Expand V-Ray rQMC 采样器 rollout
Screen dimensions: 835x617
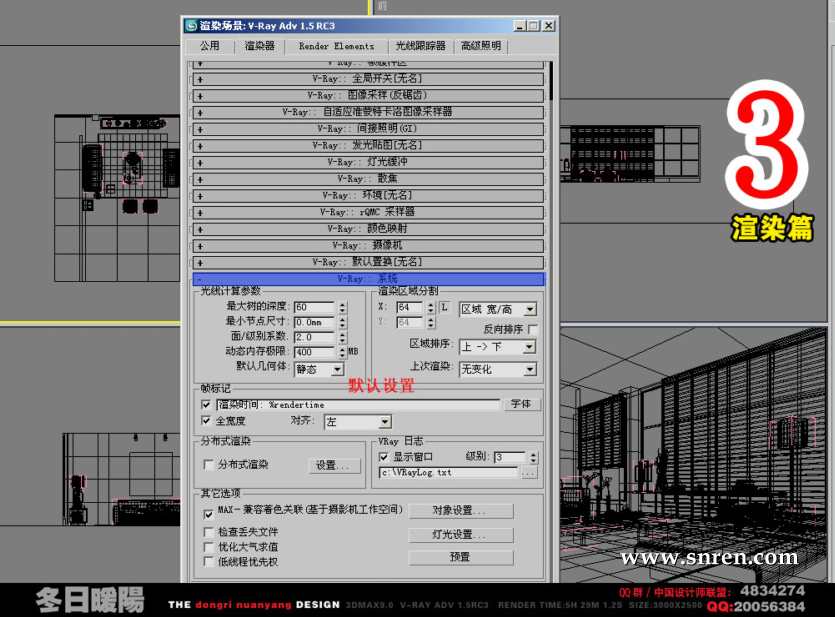[368, 212]
